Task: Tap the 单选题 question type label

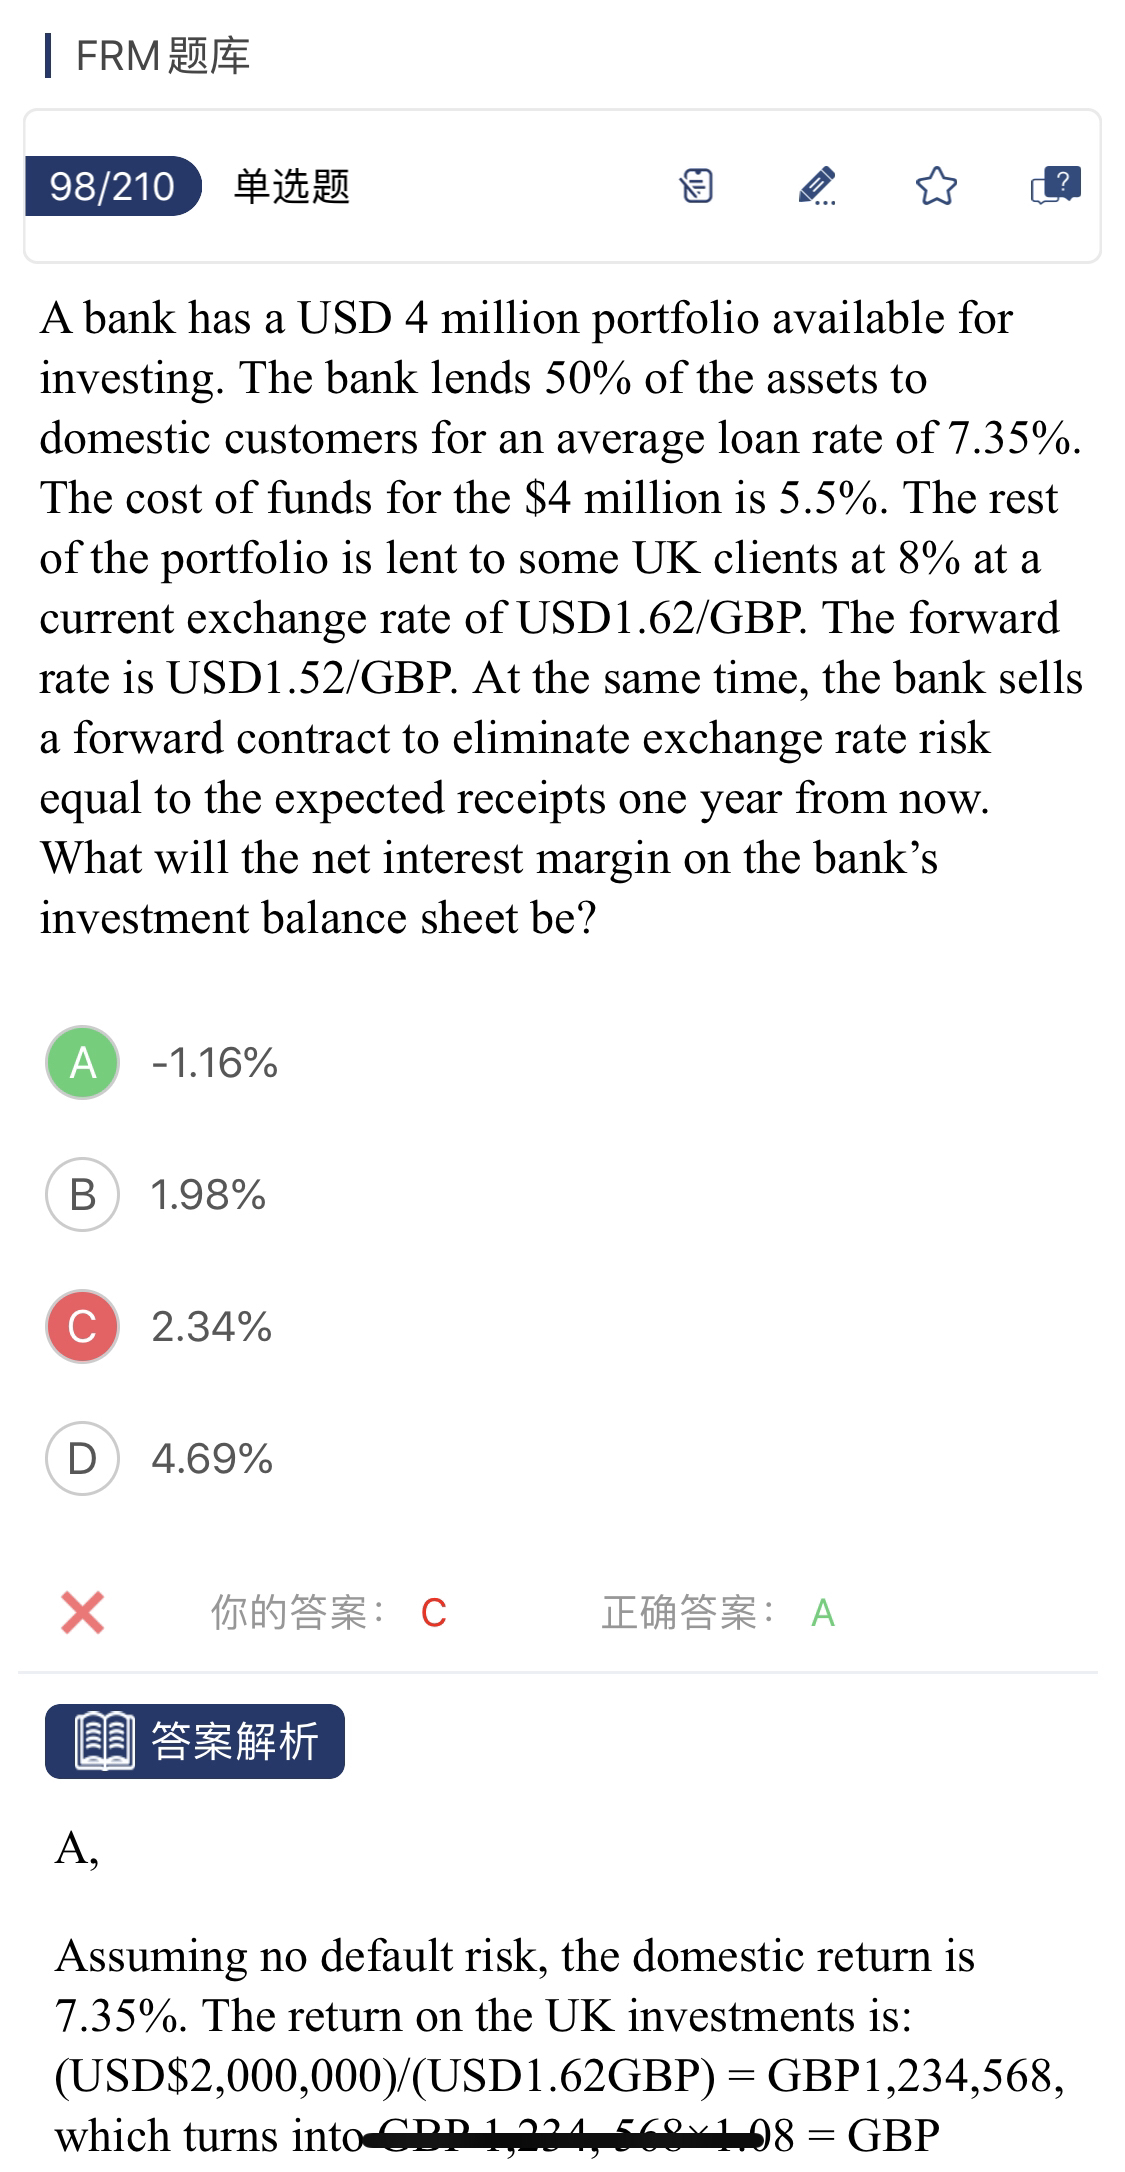Action: 291,186
